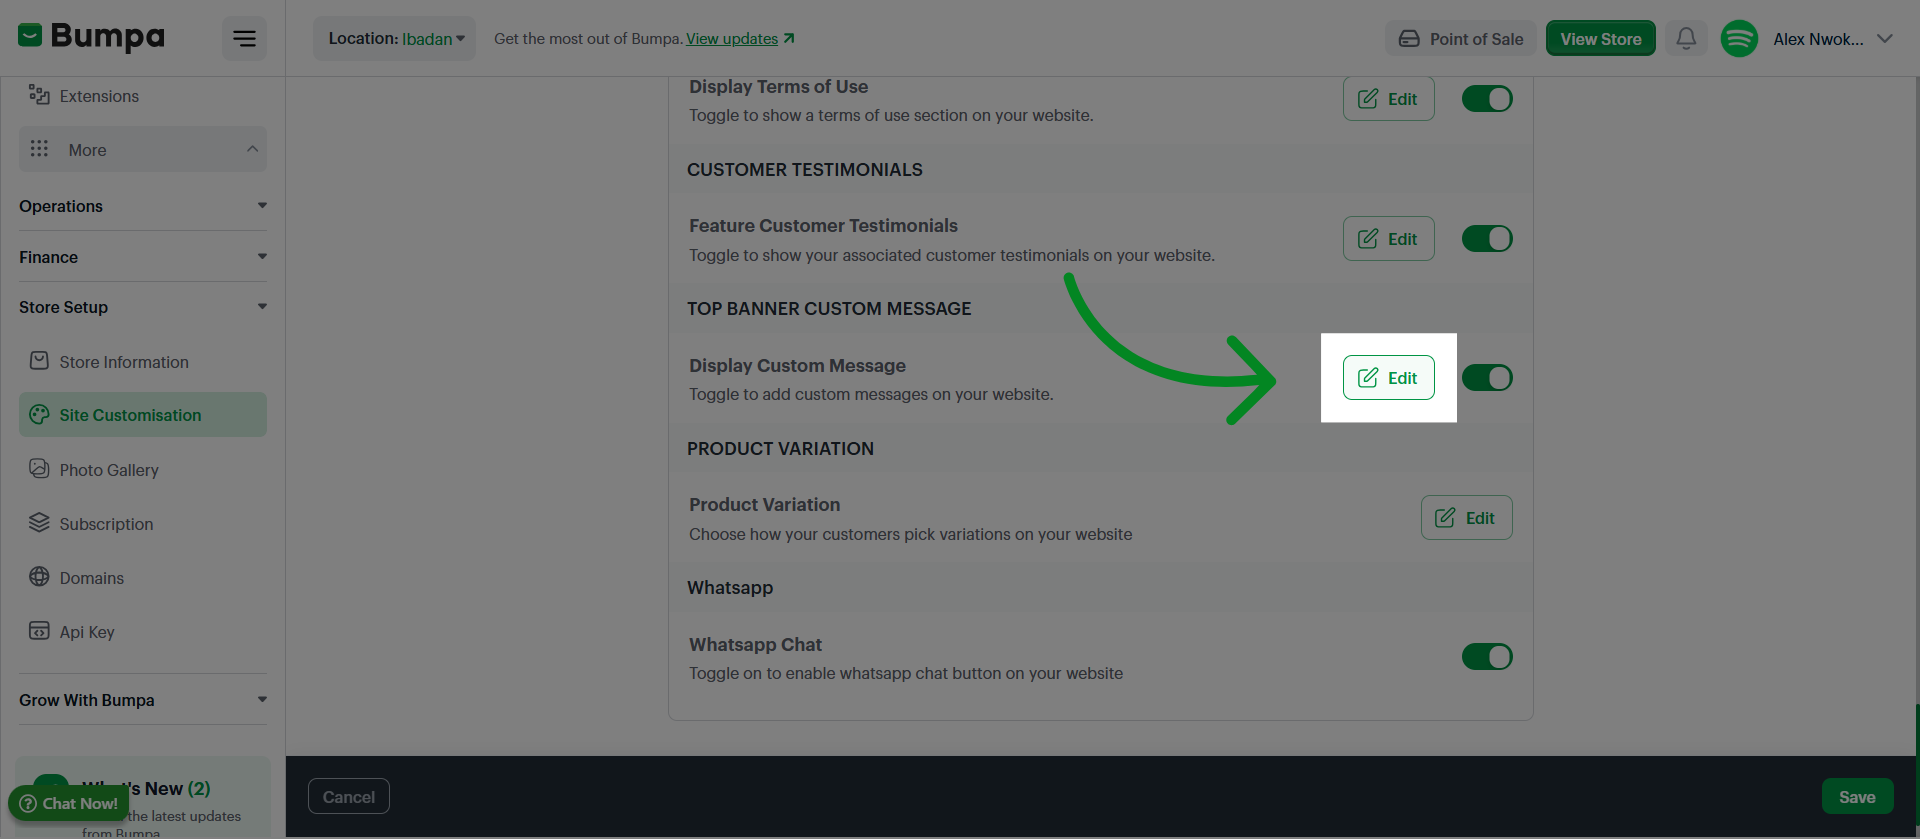Toggle the Whatsapp Chat switch
The width and height of the screenshot is (1920, 839).
pos(1487,657)
